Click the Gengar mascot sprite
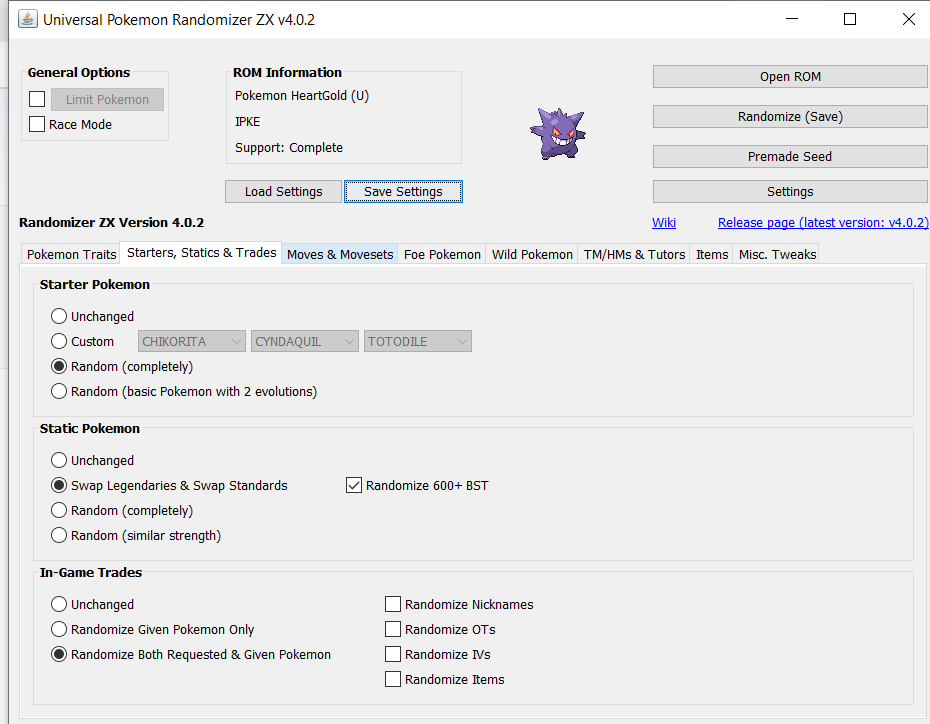Viewport: 930px width, 724px height. pyautogui.click(x=558, y=133)
